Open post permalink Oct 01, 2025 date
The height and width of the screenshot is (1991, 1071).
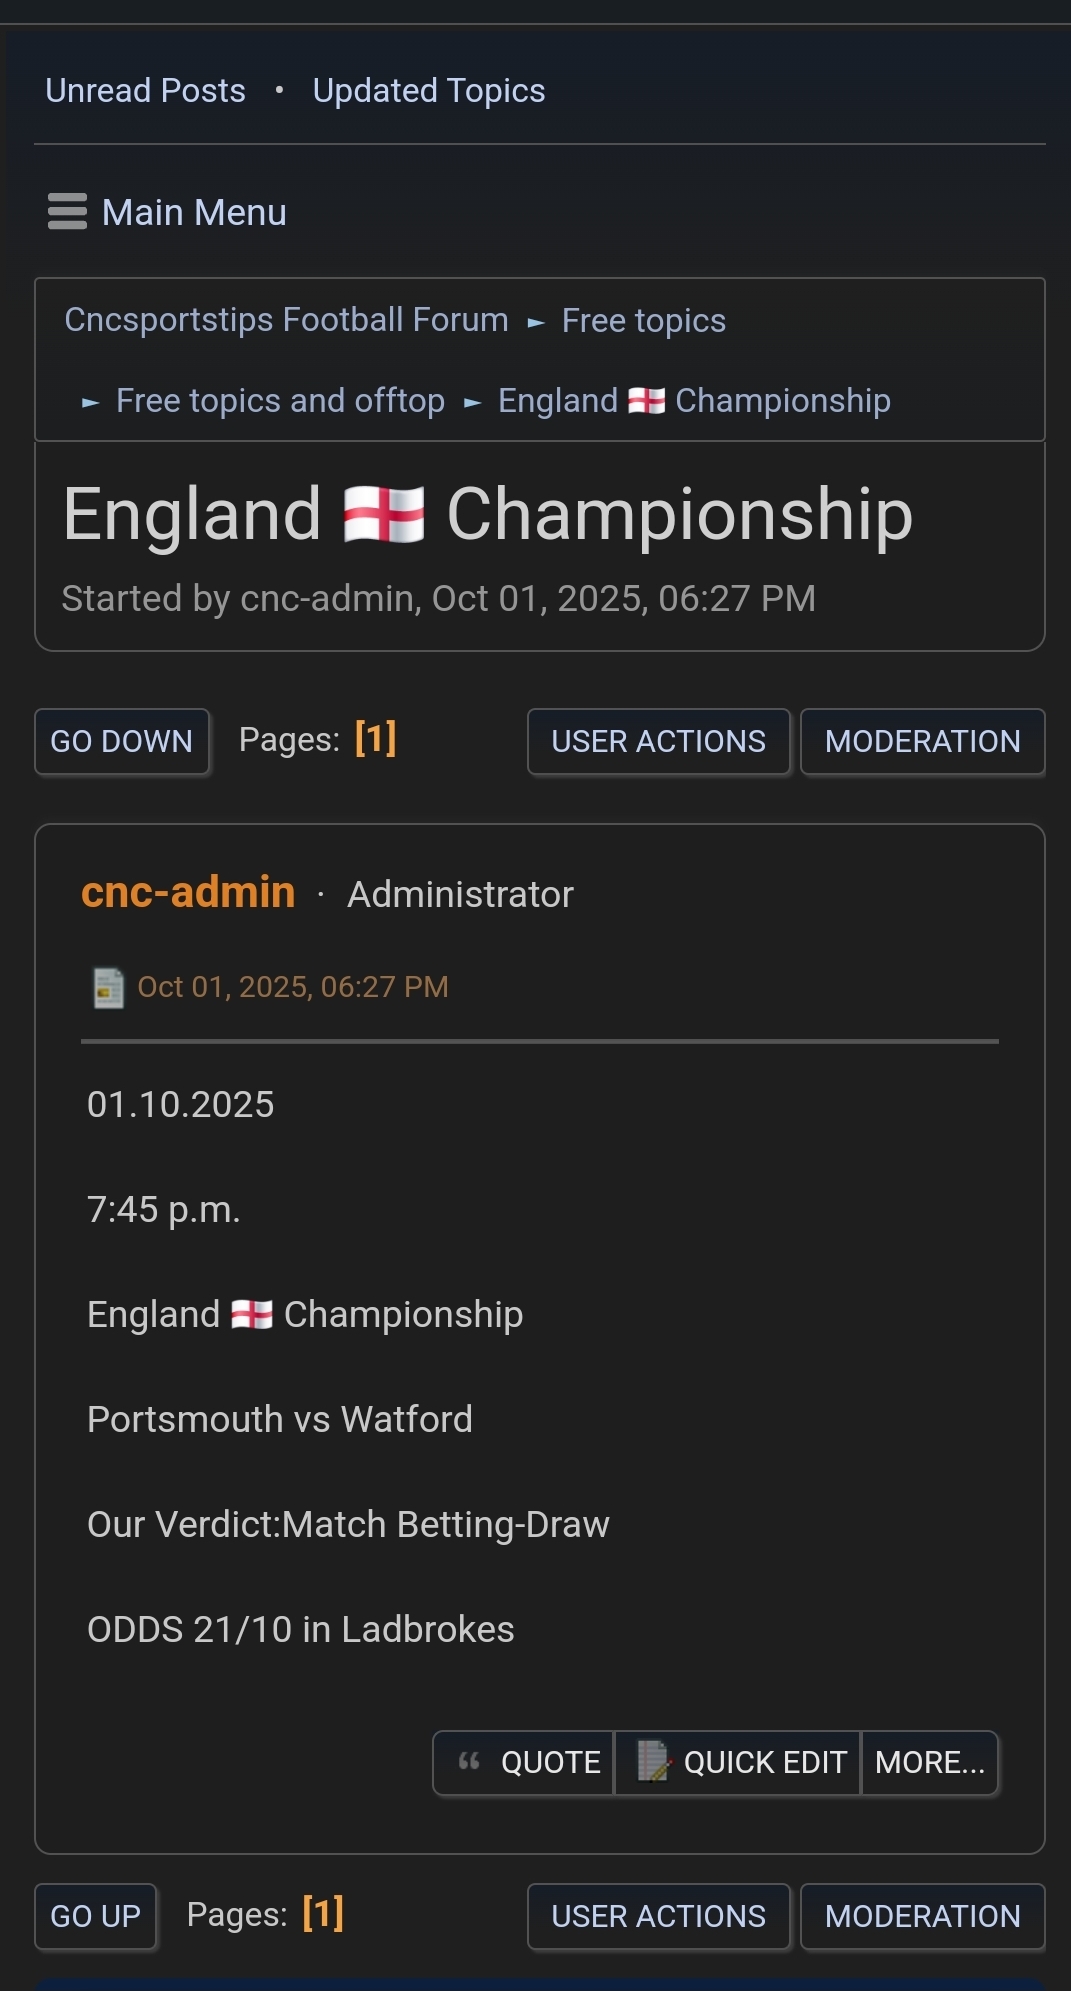pos(292,987)
